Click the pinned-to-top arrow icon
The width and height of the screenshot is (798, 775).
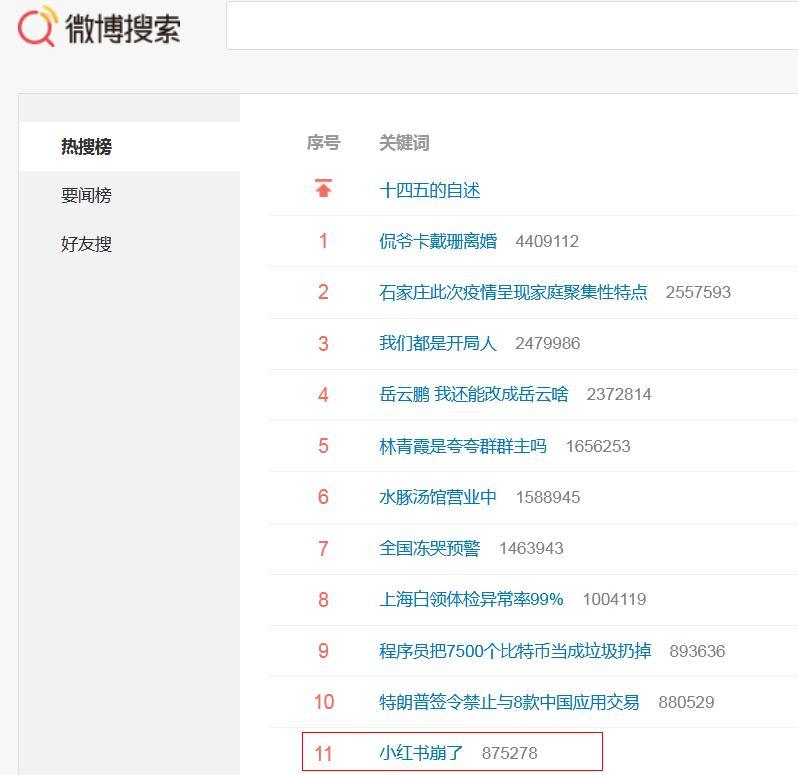coord(323,188)
